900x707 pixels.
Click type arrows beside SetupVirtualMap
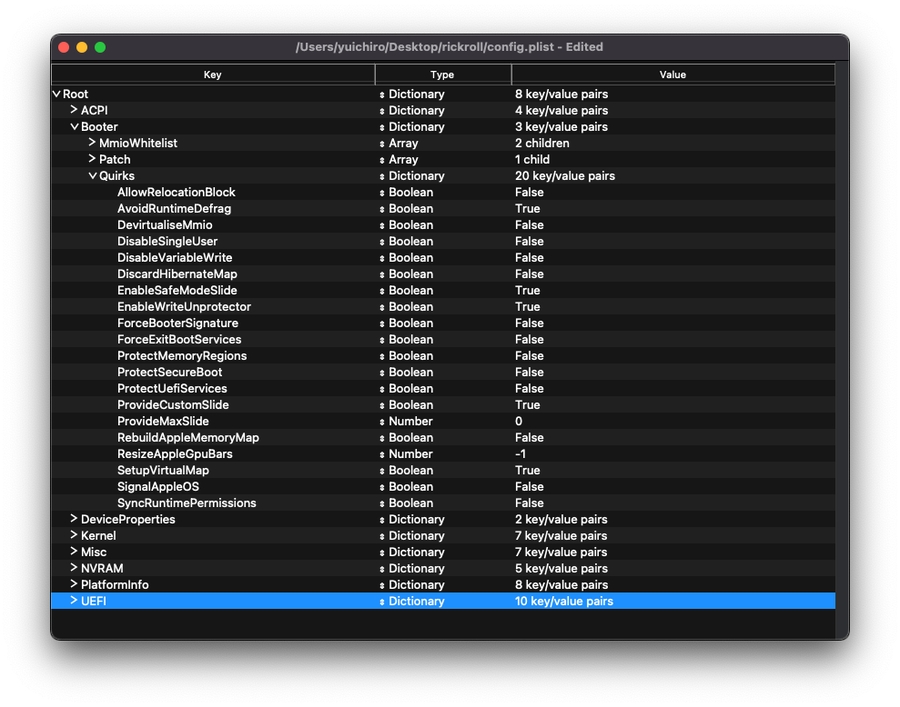tap(382, 471)
